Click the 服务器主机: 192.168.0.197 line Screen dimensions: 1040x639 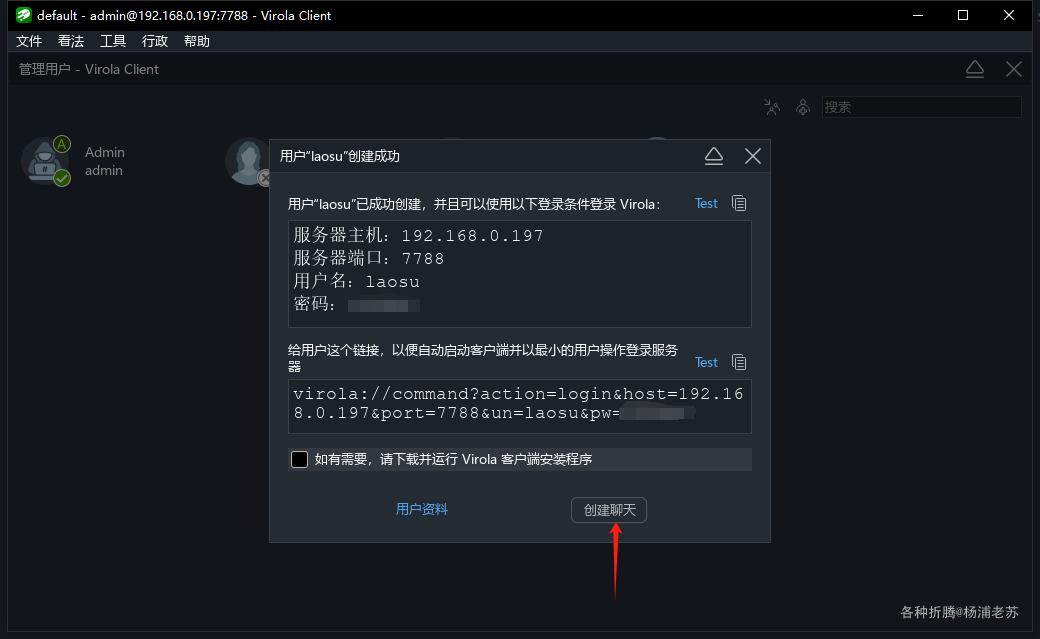[x=419, y=236]
